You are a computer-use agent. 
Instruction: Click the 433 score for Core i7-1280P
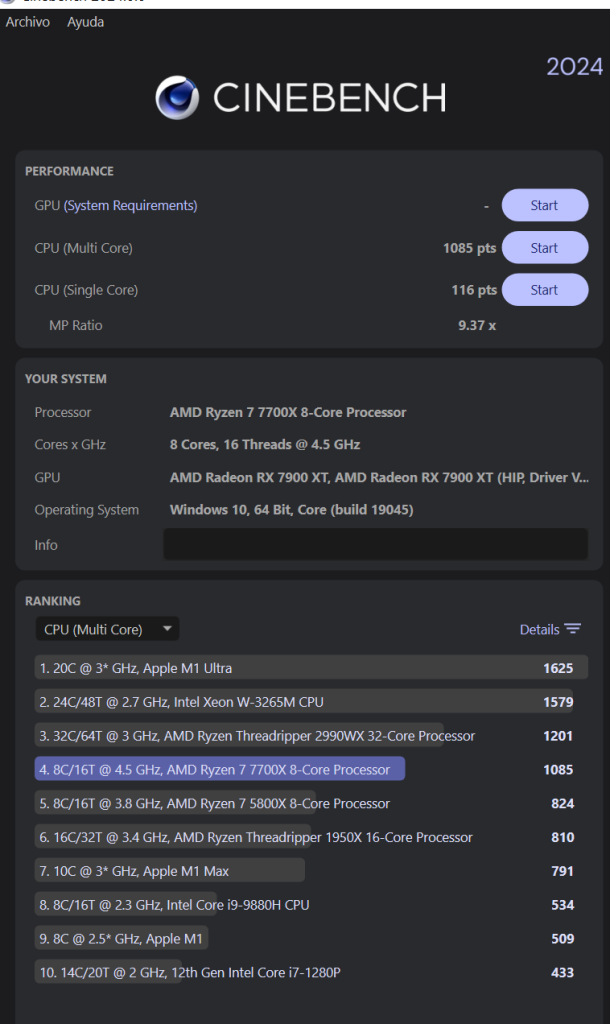tap(562, 972)
